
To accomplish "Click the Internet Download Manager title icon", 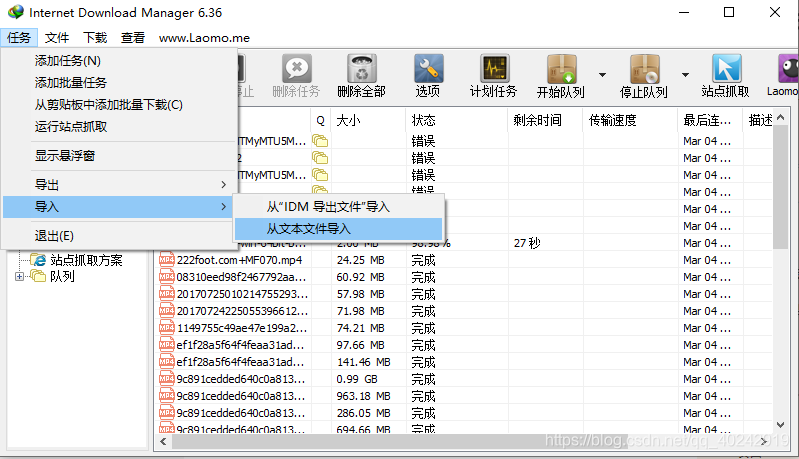I will point(16,12).
